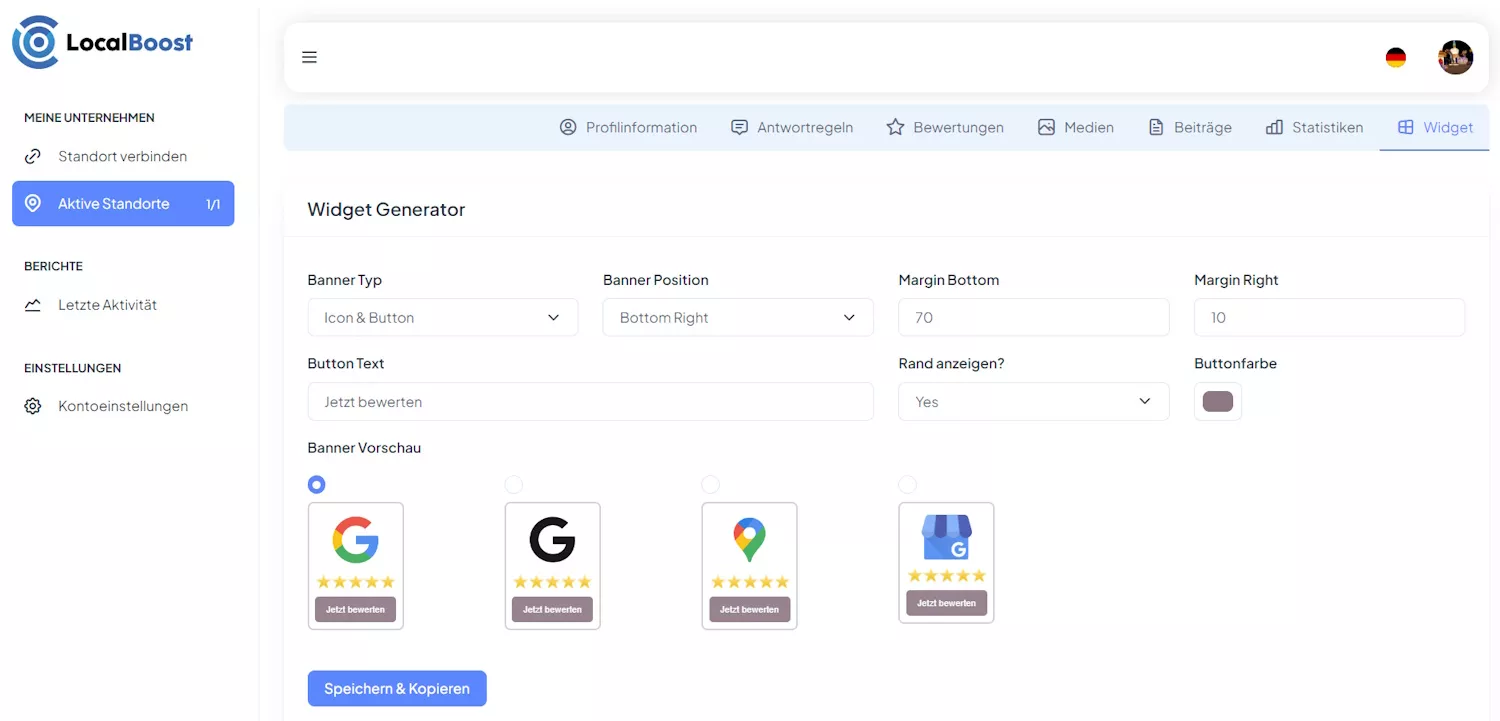Open the Rand anzeigen dropdown
This screenshot has width=1500, height=721.
coord(1034,401)
